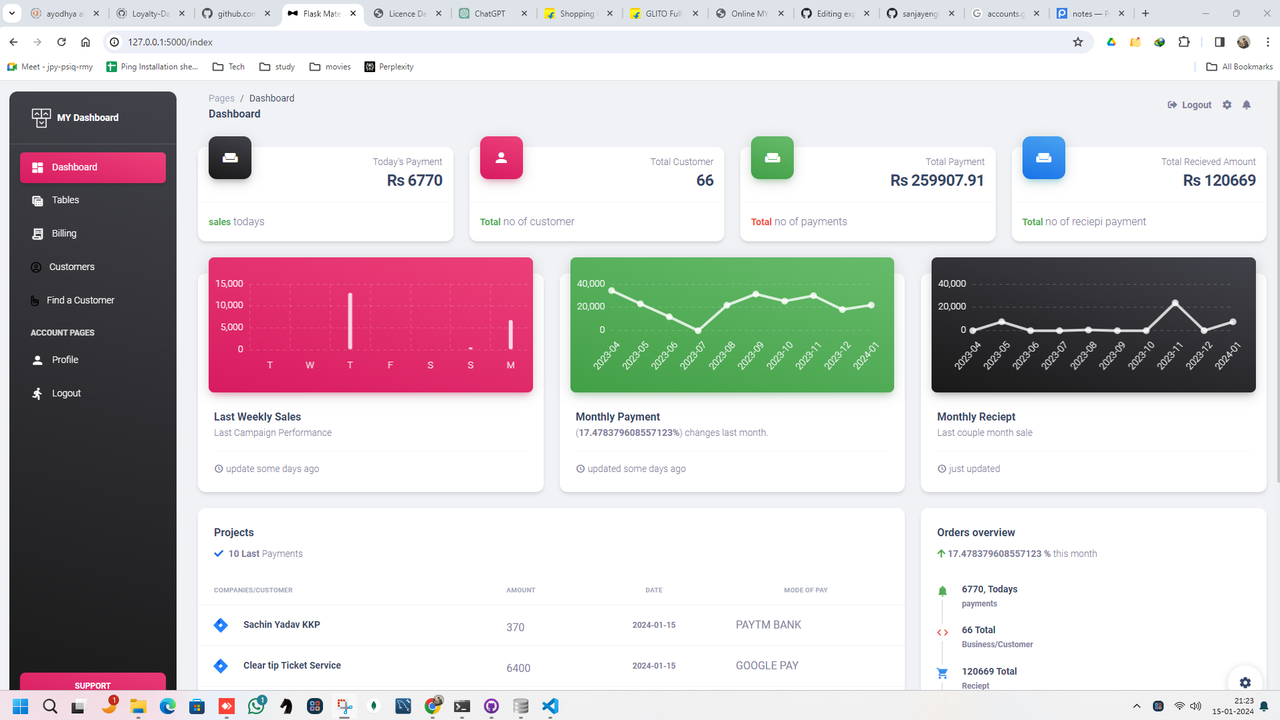This screenshot has width=1280, height=720.
Task: Expand the study bookmarks folder
Action: pos(276,66)
